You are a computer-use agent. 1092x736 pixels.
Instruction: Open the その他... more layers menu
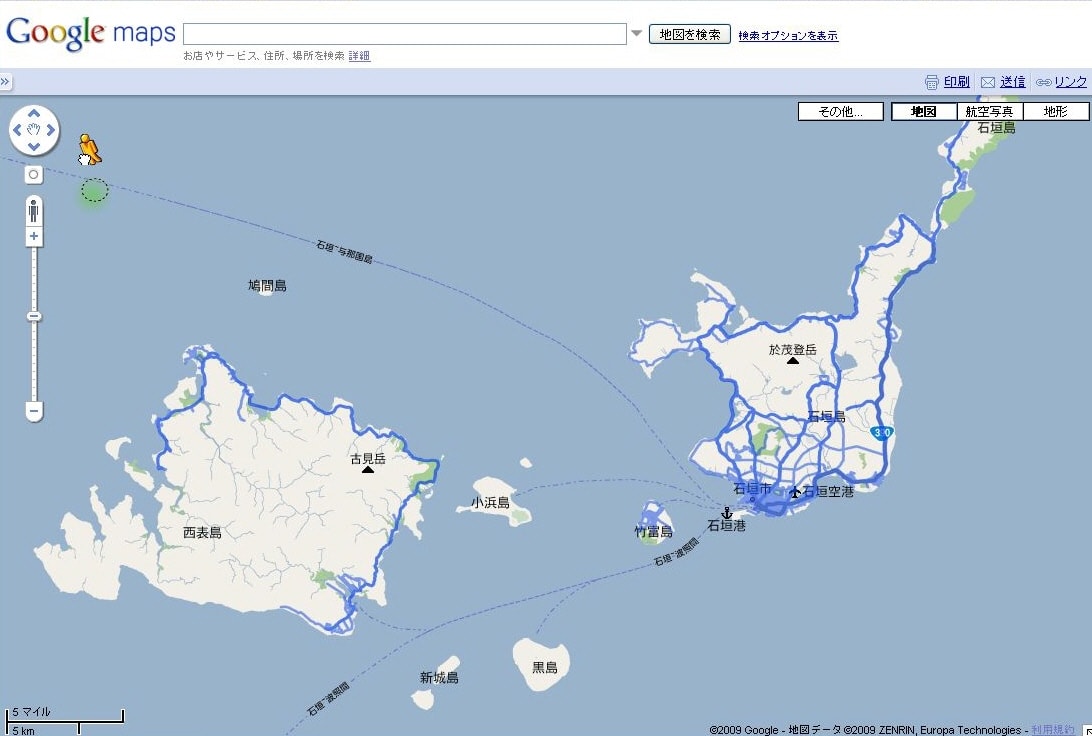point(840,112)
